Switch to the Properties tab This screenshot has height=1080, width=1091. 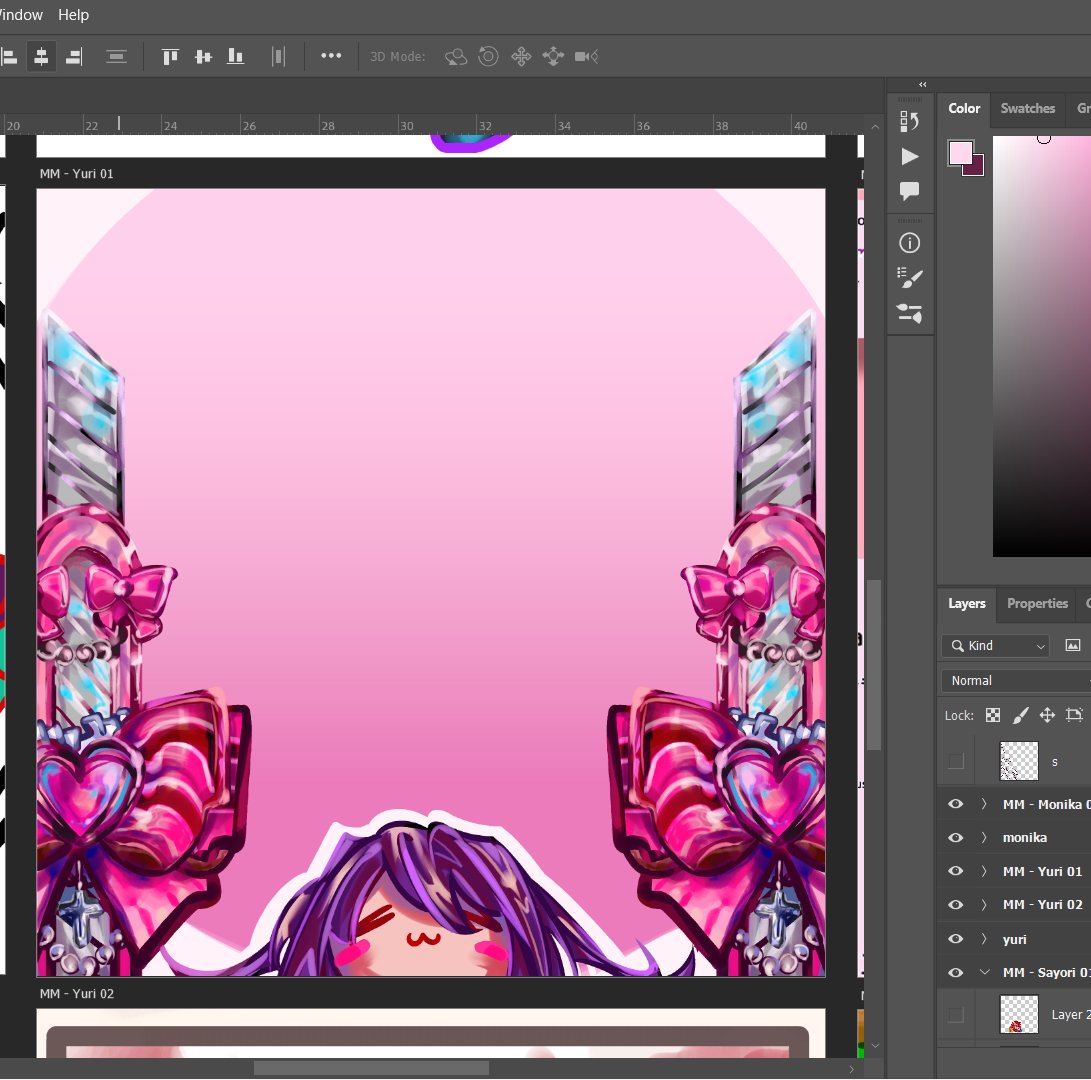[x=1037, y=604]
